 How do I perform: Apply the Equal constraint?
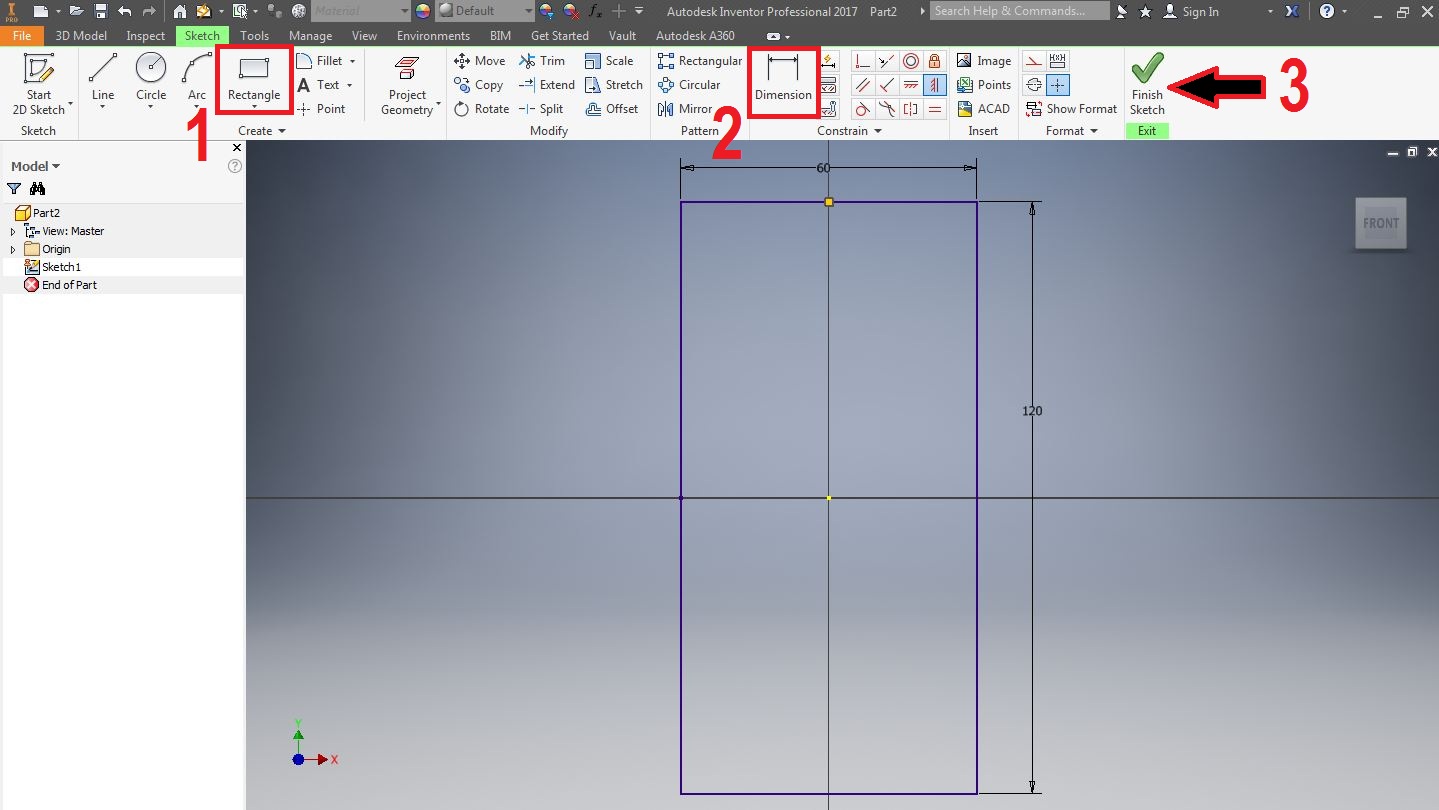(x=935, y=109)
